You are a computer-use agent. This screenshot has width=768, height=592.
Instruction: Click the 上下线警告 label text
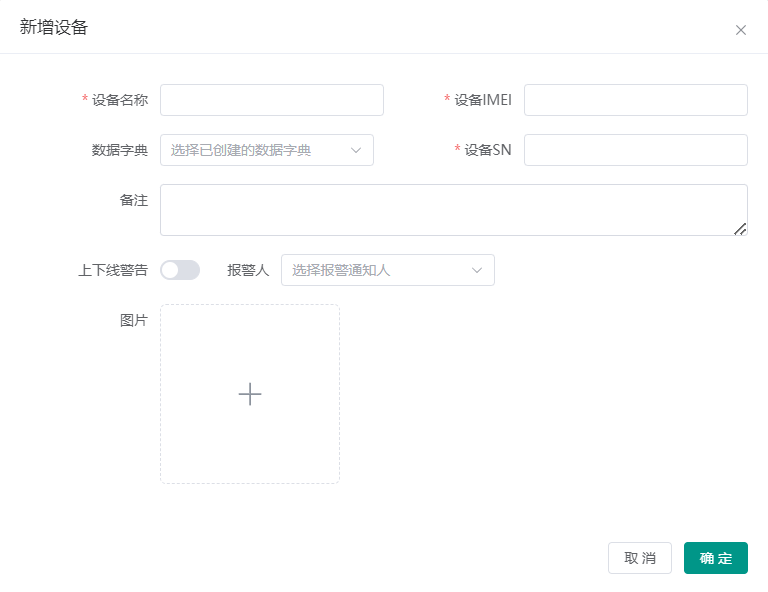coord(113,270)
